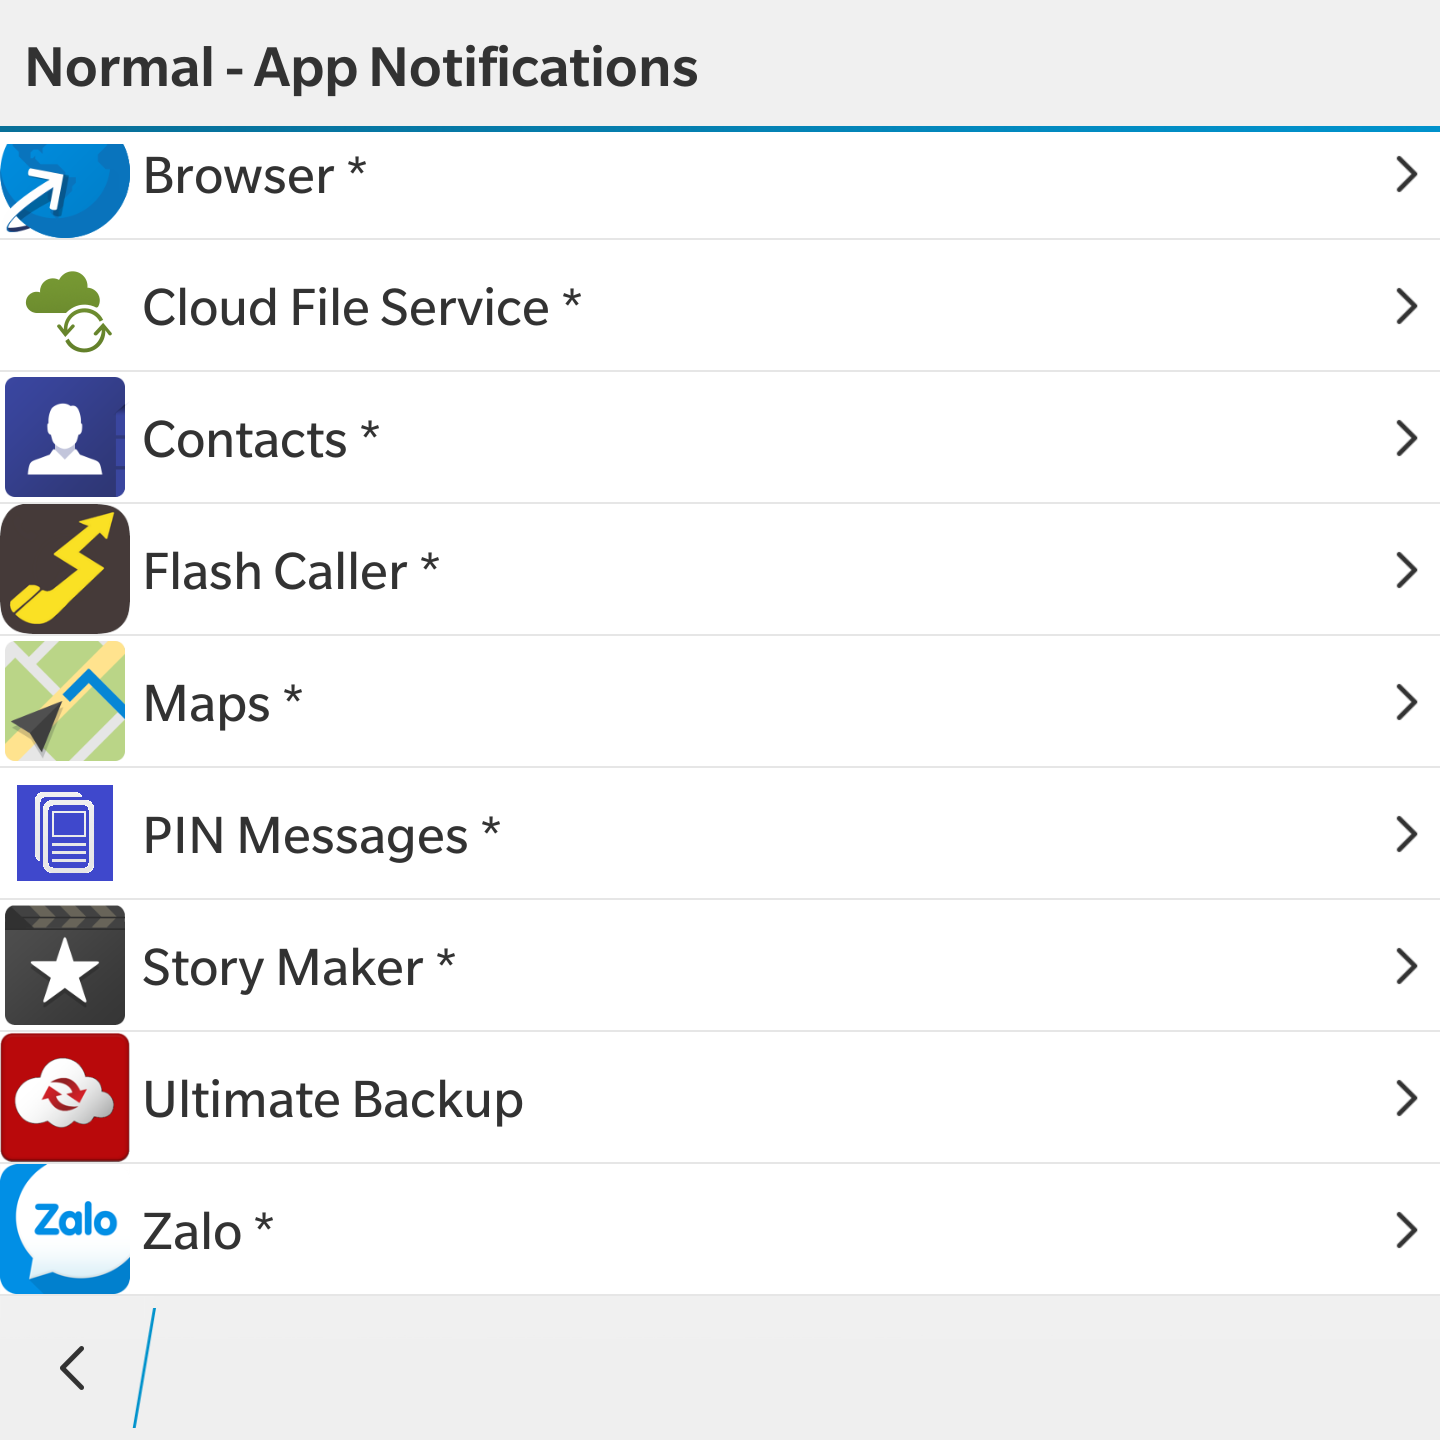Tap the Flash Caller phone icon
This screenshot has height=1440, width=1440.
(x=65, y=569)
